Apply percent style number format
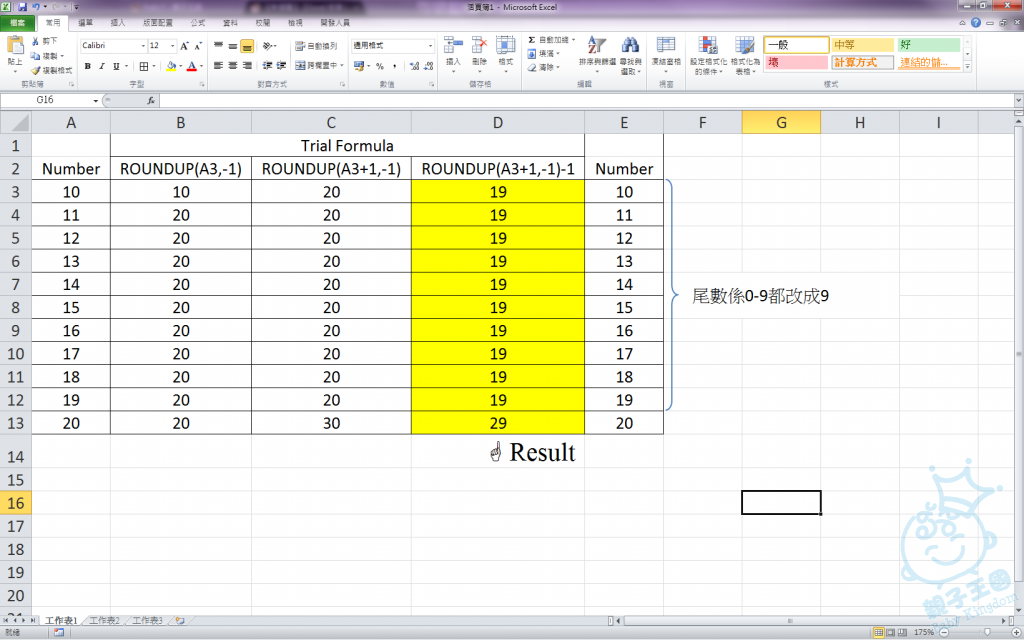 tap(379, 66)
